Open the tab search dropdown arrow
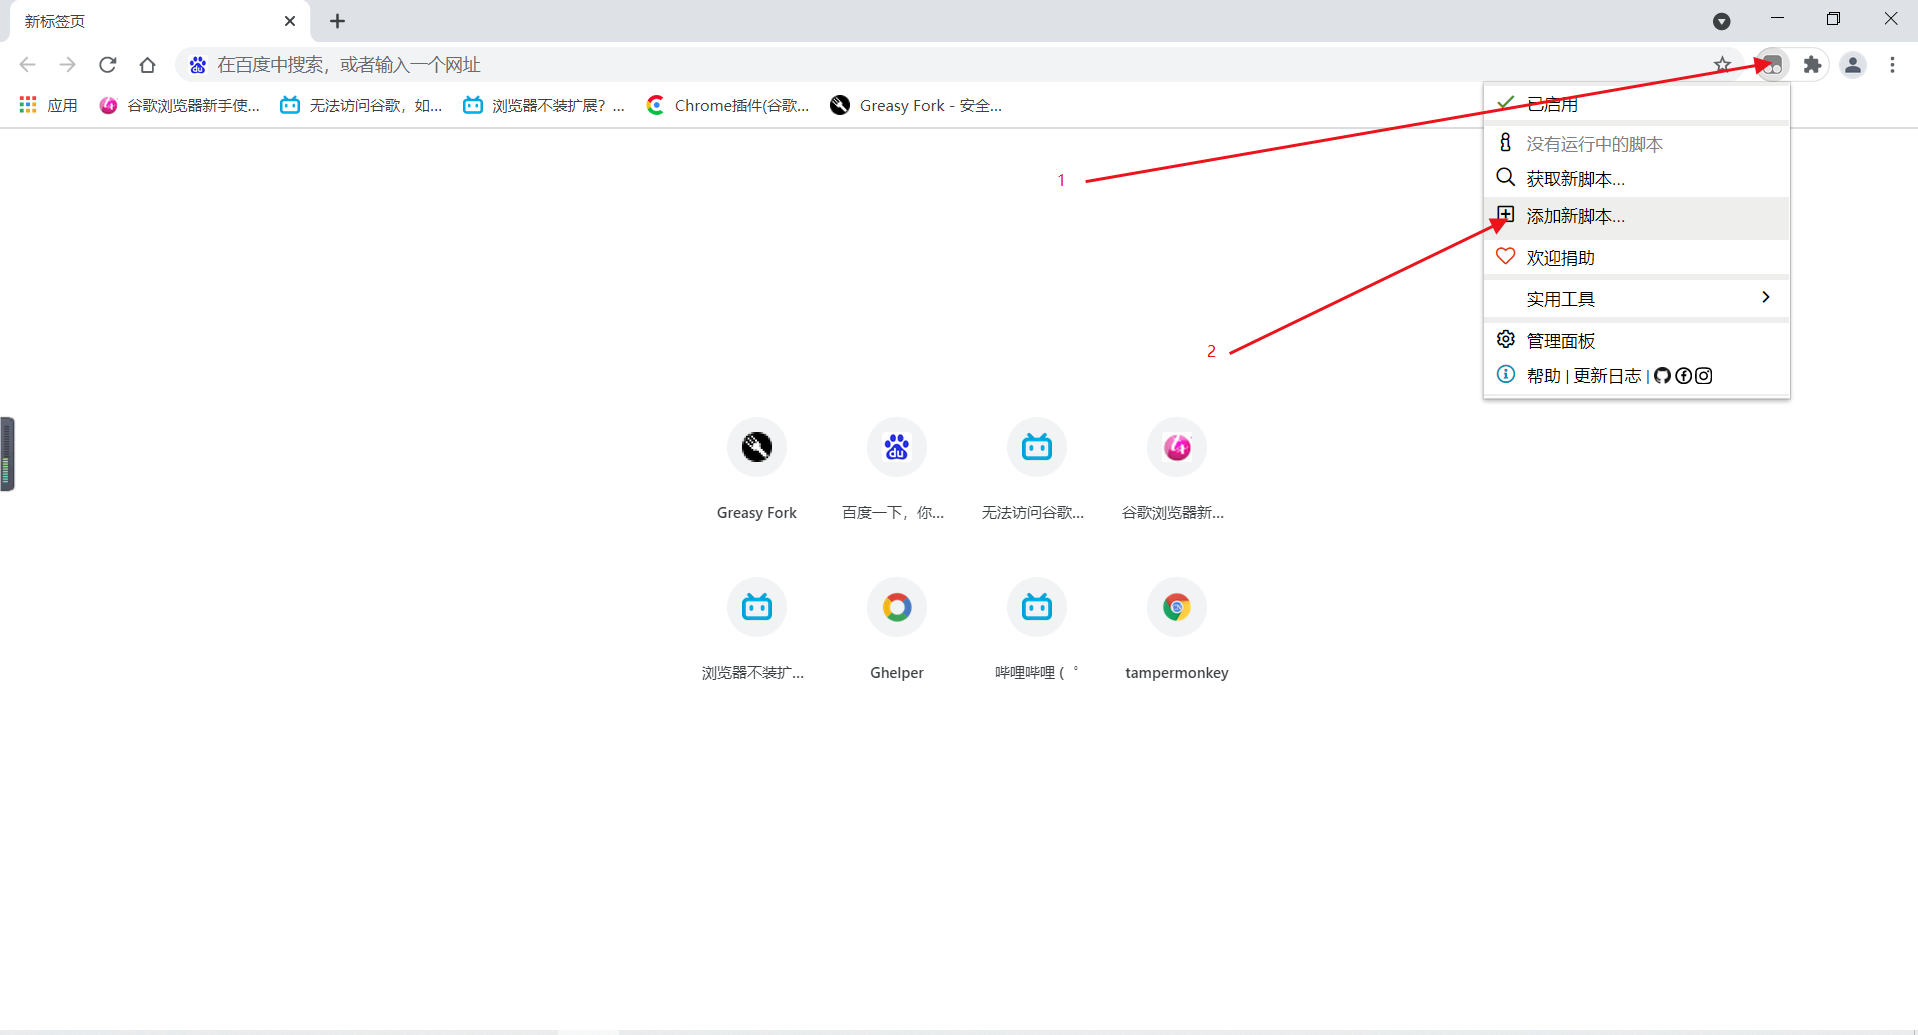This screenshot has width=1918, height=1035. (1721, 21)
